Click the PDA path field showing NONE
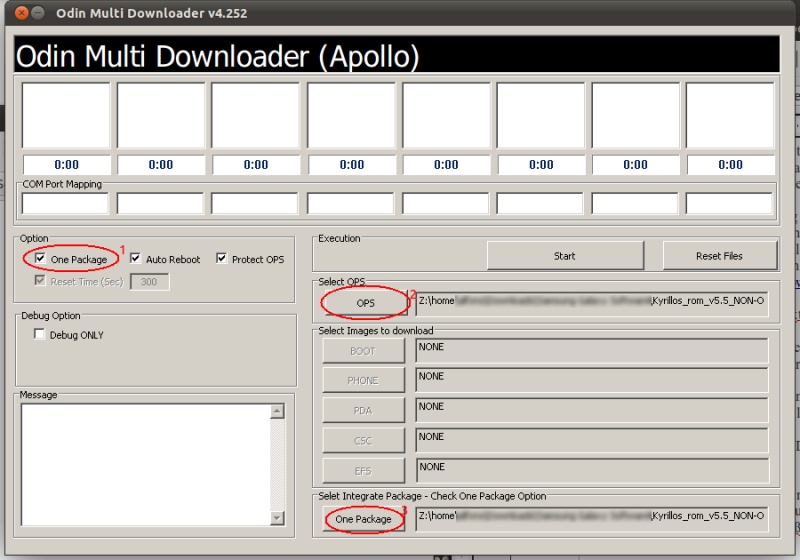The width and height of the screenshot is (800, 560). 592,411
